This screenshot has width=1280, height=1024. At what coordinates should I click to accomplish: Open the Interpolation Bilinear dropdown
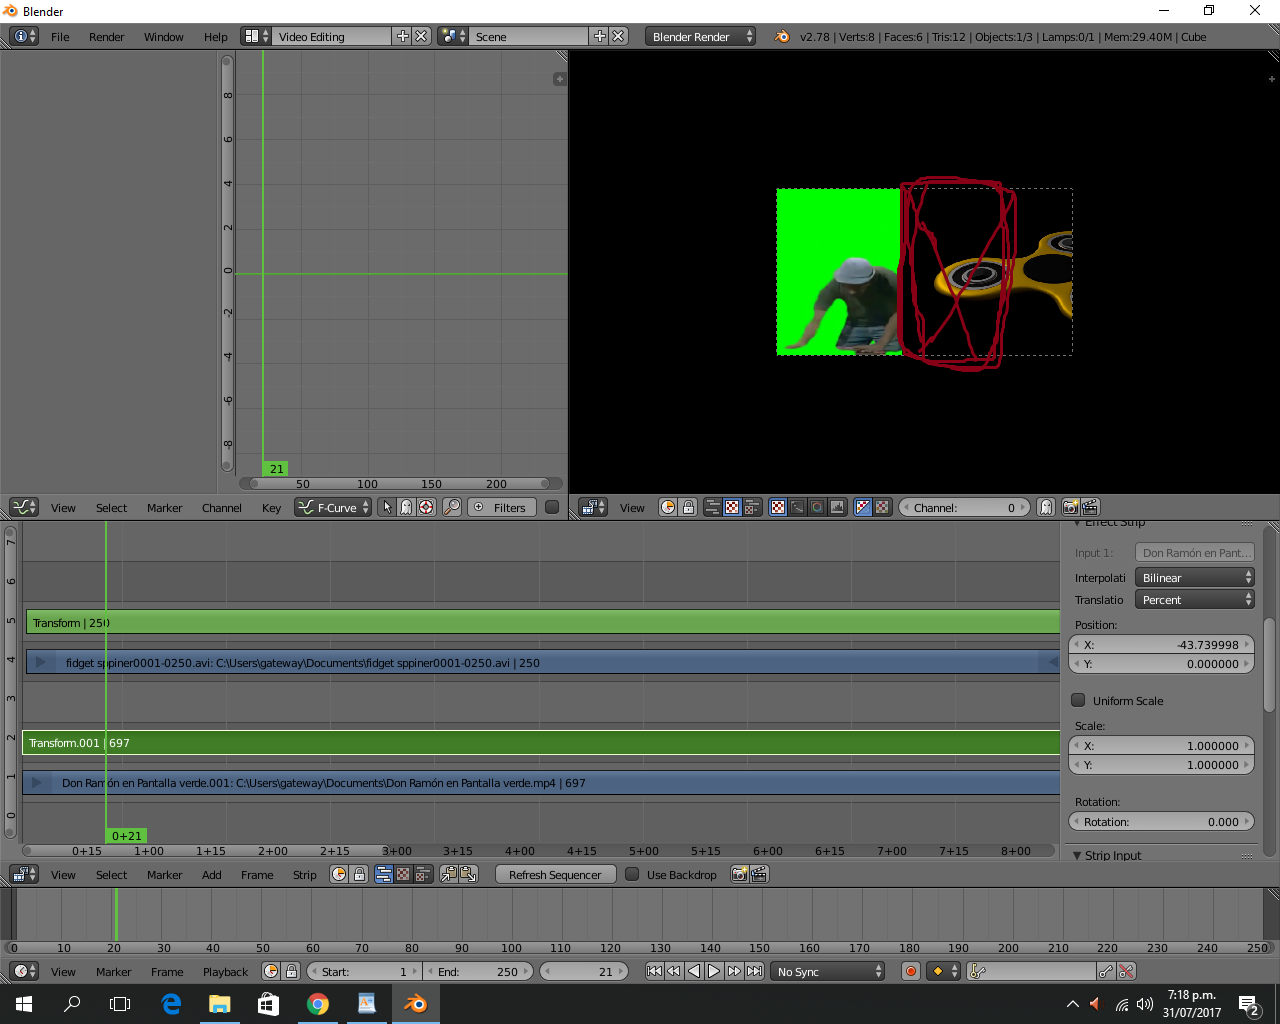pyautogui.click(x=1194, y=578)
